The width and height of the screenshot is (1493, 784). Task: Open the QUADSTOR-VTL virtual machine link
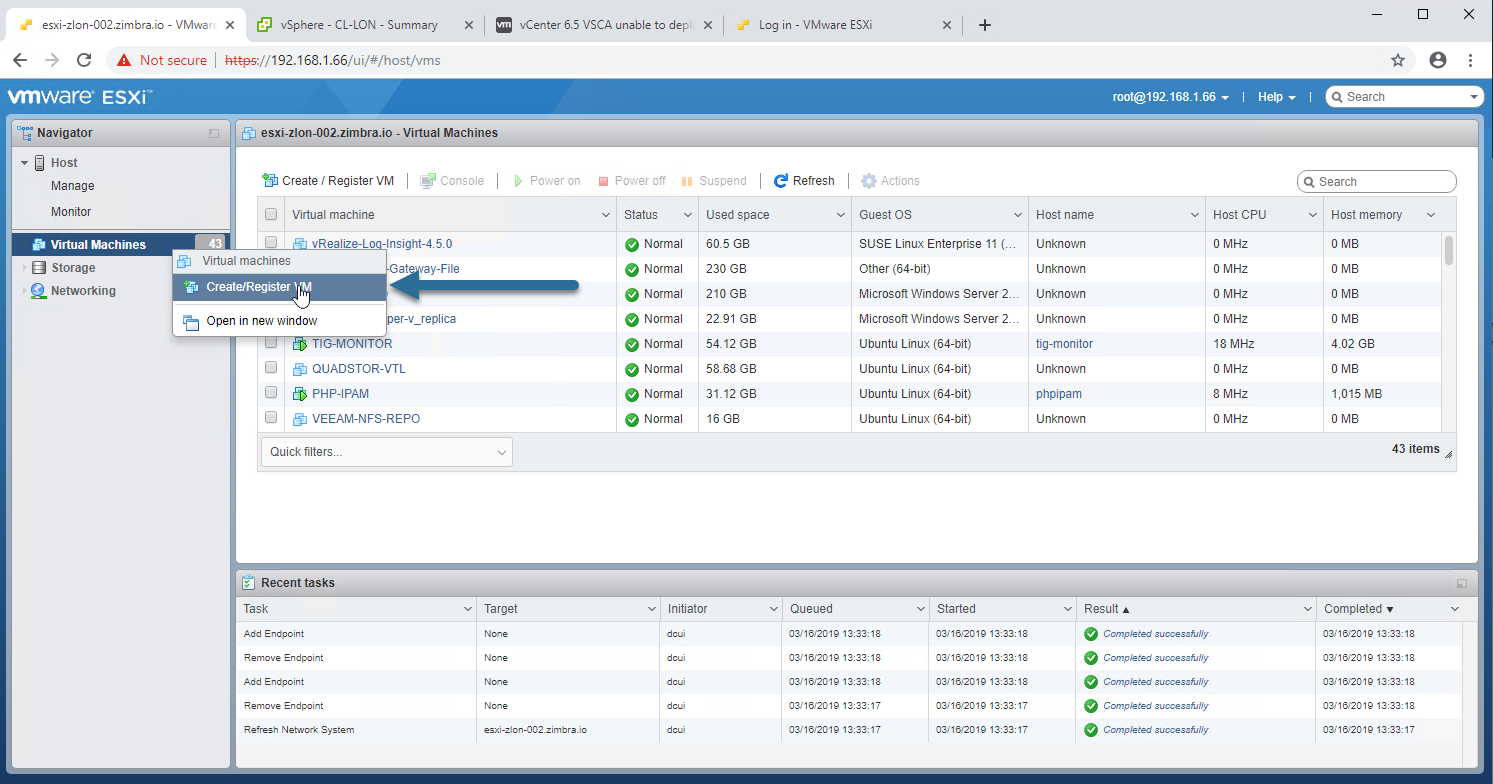pyautogui.click(x=359, y=369)
